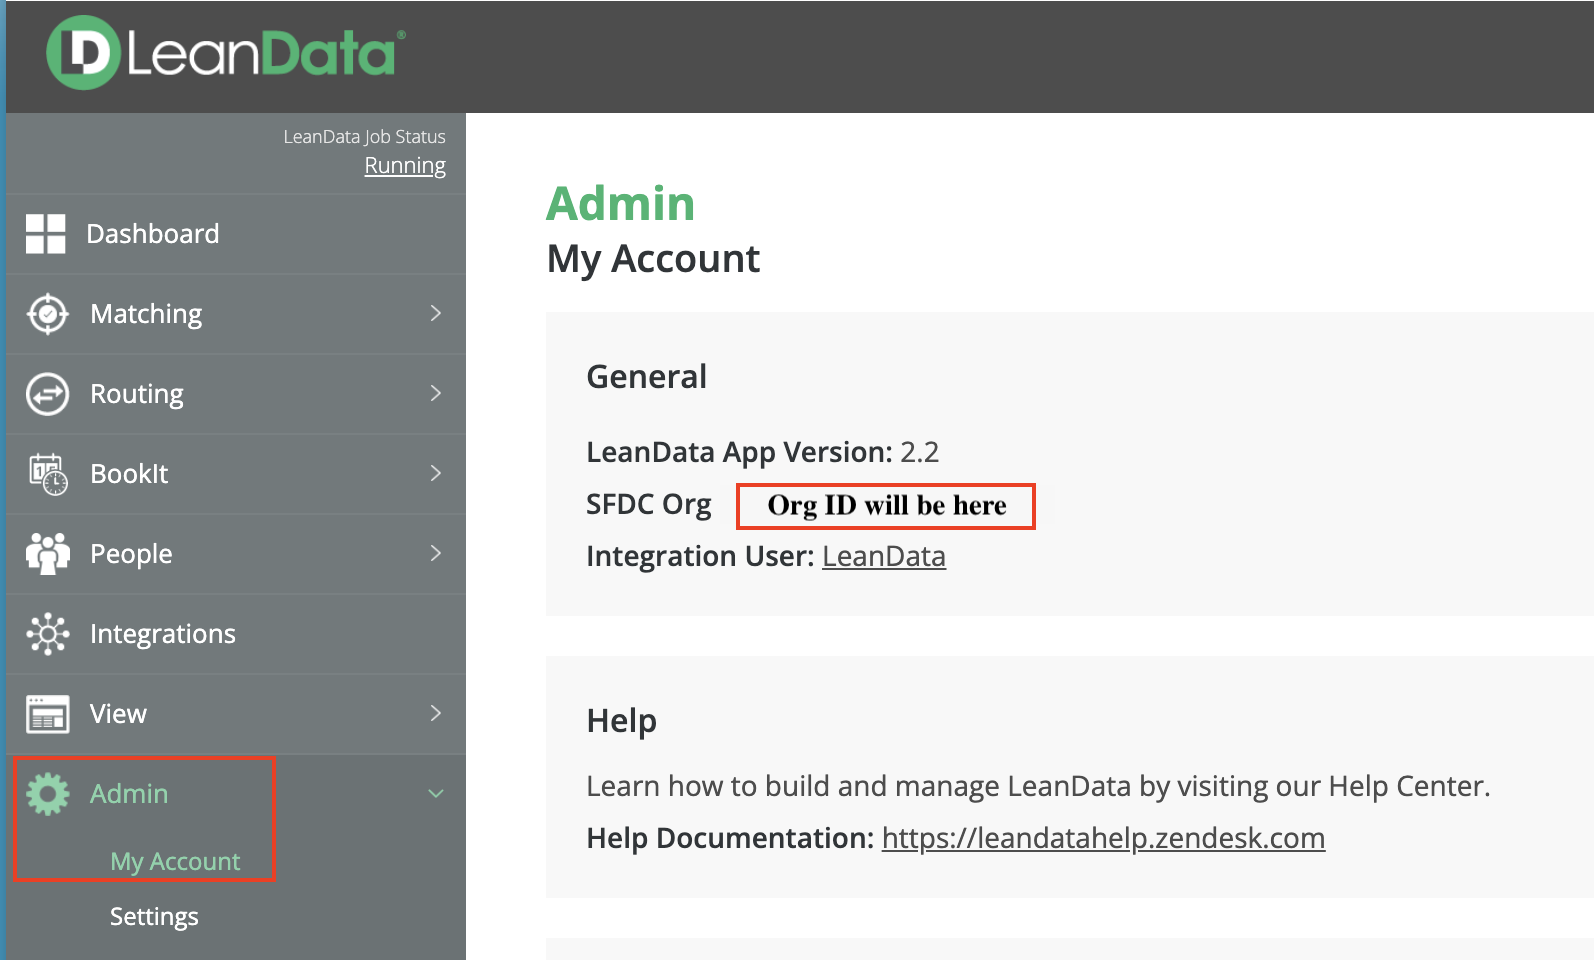Screen dimensions: 1594x960
Task: Expand the Matching submenu chevron
Action: click(435, 314)
